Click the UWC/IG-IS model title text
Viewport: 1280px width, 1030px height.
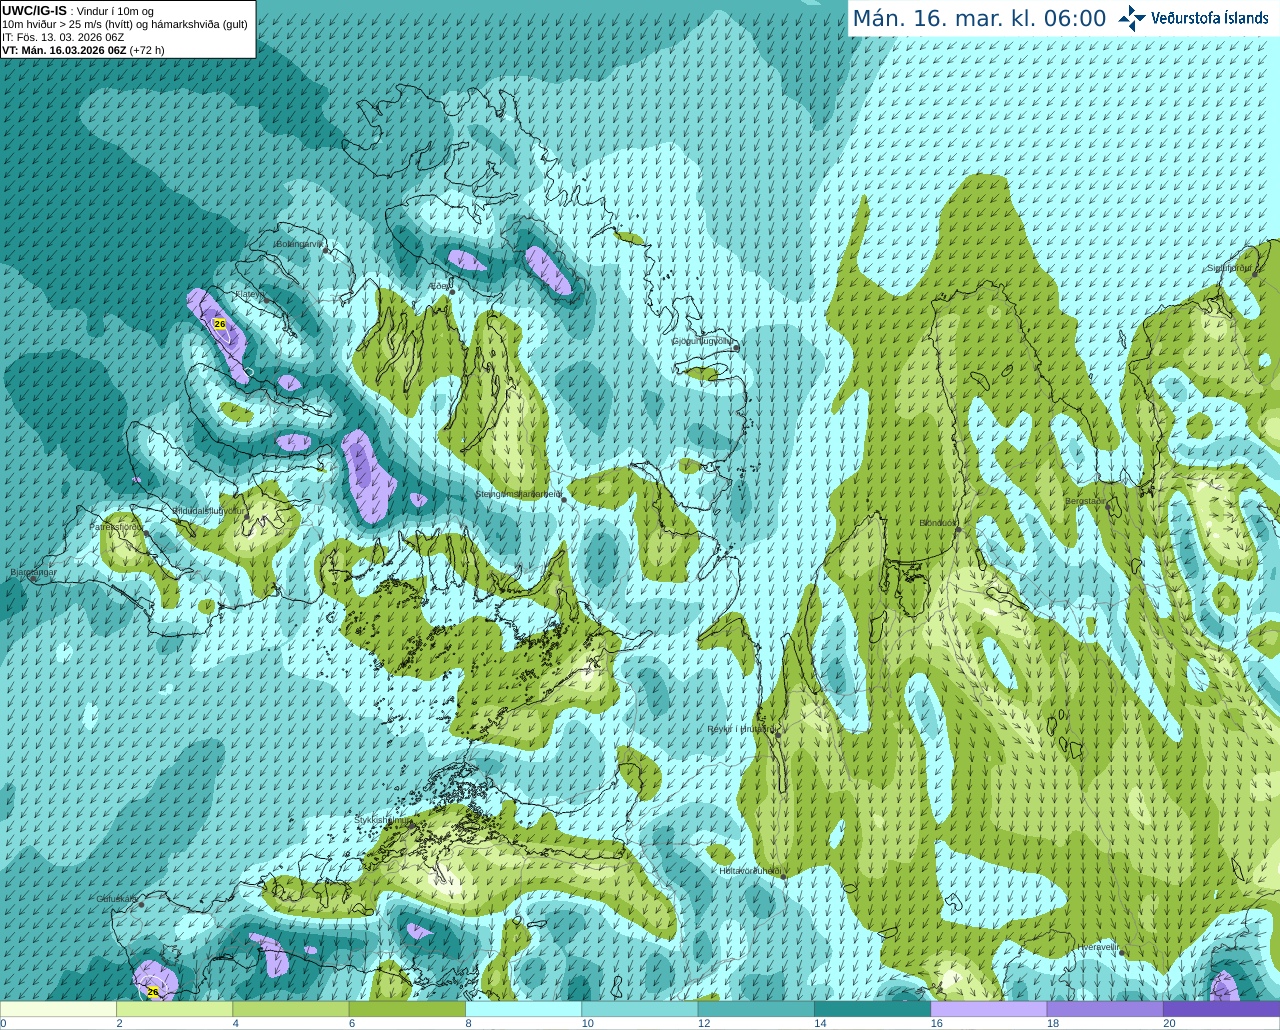(34, 10)
